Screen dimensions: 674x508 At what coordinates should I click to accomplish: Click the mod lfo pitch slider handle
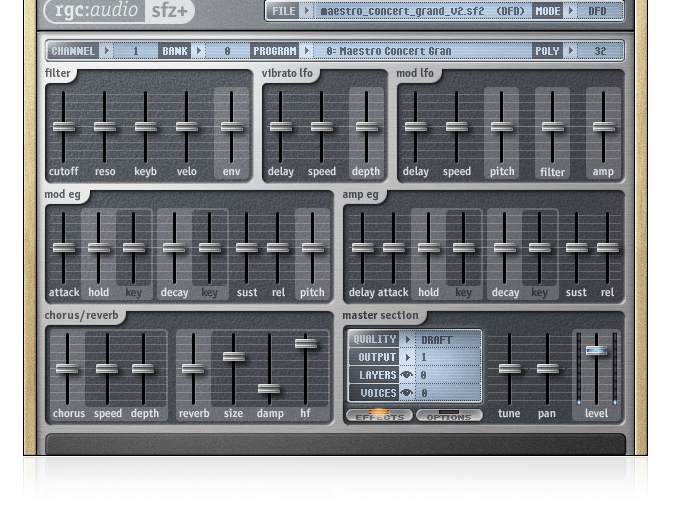[502, 127]
